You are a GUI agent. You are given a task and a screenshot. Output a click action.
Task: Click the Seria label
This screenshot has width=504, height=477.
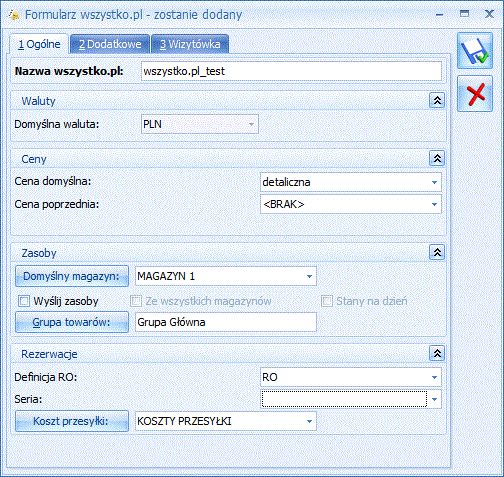click(x=28, y=399)
